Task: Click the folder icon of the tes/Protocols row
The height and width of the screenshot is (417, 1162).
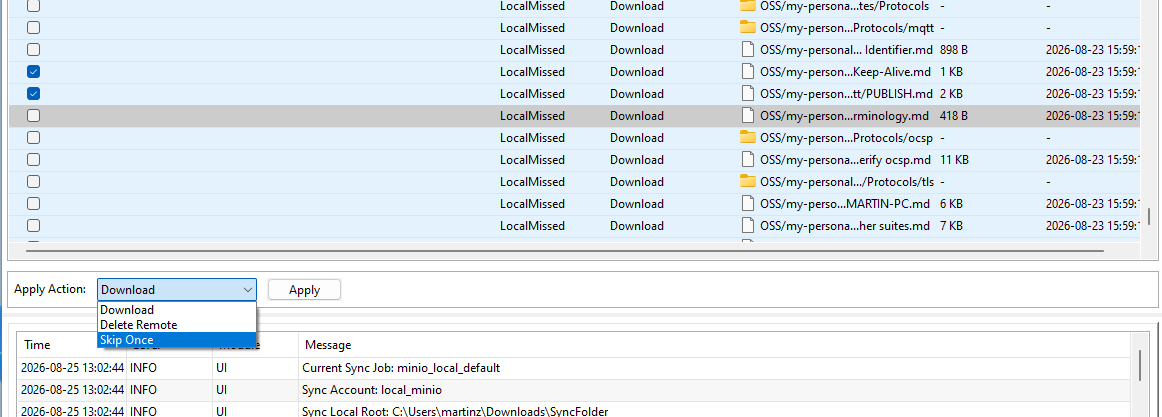Action: (x=747, y=6)
